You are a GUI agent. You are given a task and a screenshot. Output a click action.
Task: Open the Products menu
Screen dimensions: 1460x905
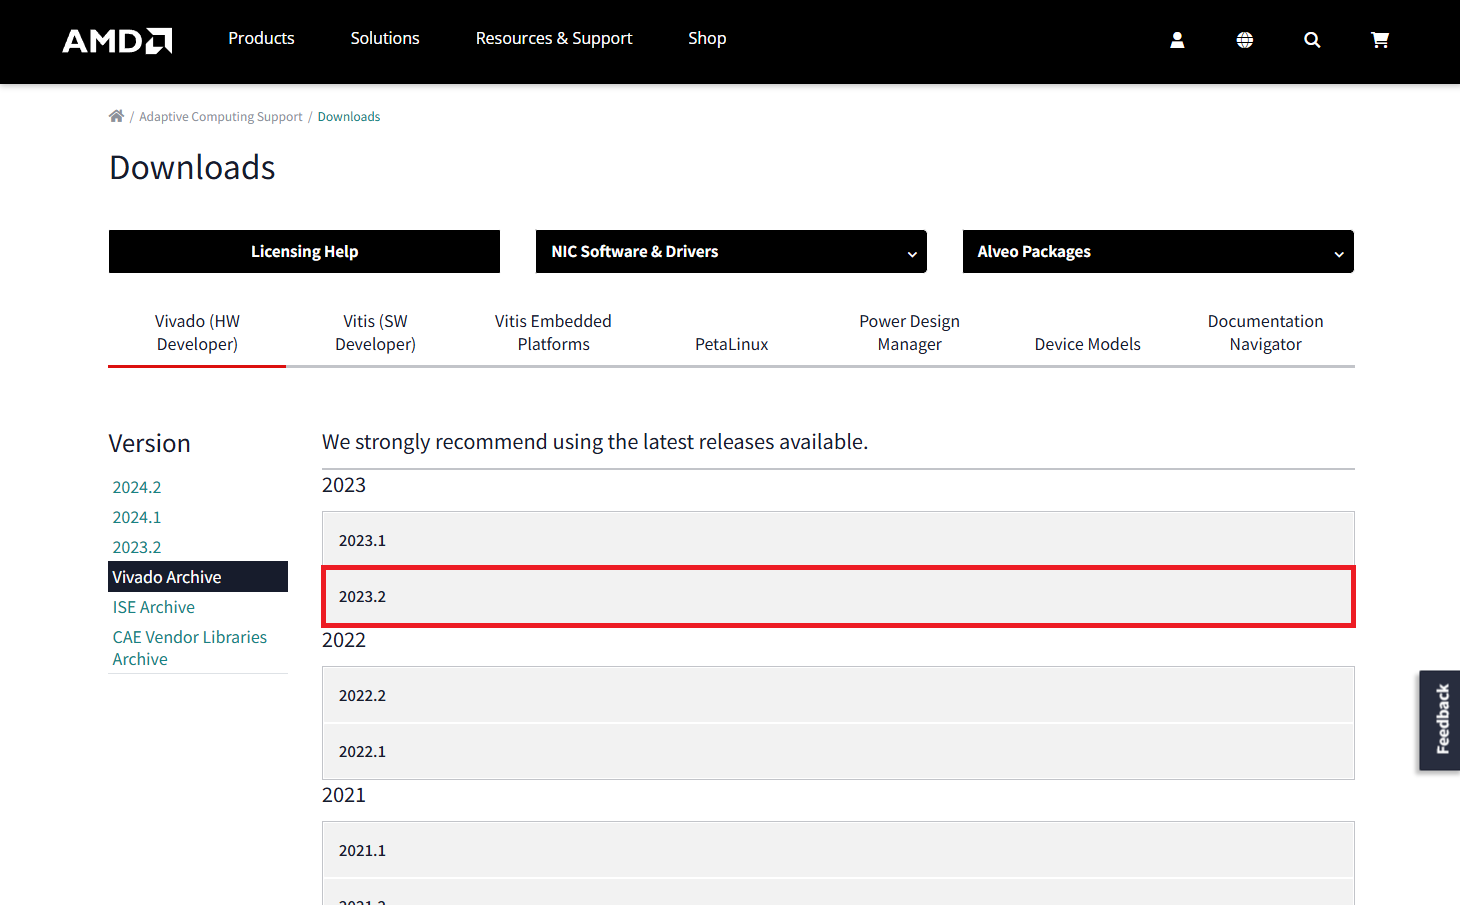261,38
